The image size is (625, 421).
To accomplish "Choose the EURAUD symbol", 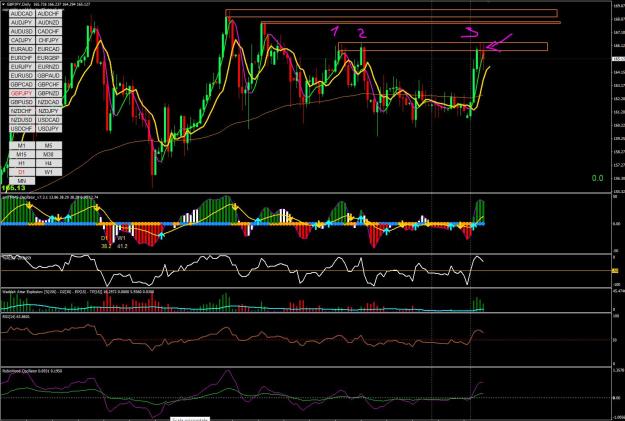I will point(22,49).
